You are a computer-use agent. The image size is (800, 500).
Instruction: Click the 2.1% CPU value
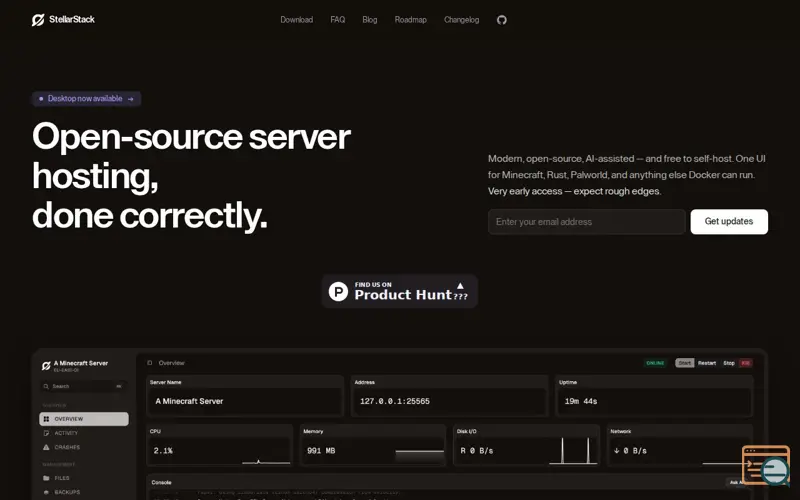163,451
